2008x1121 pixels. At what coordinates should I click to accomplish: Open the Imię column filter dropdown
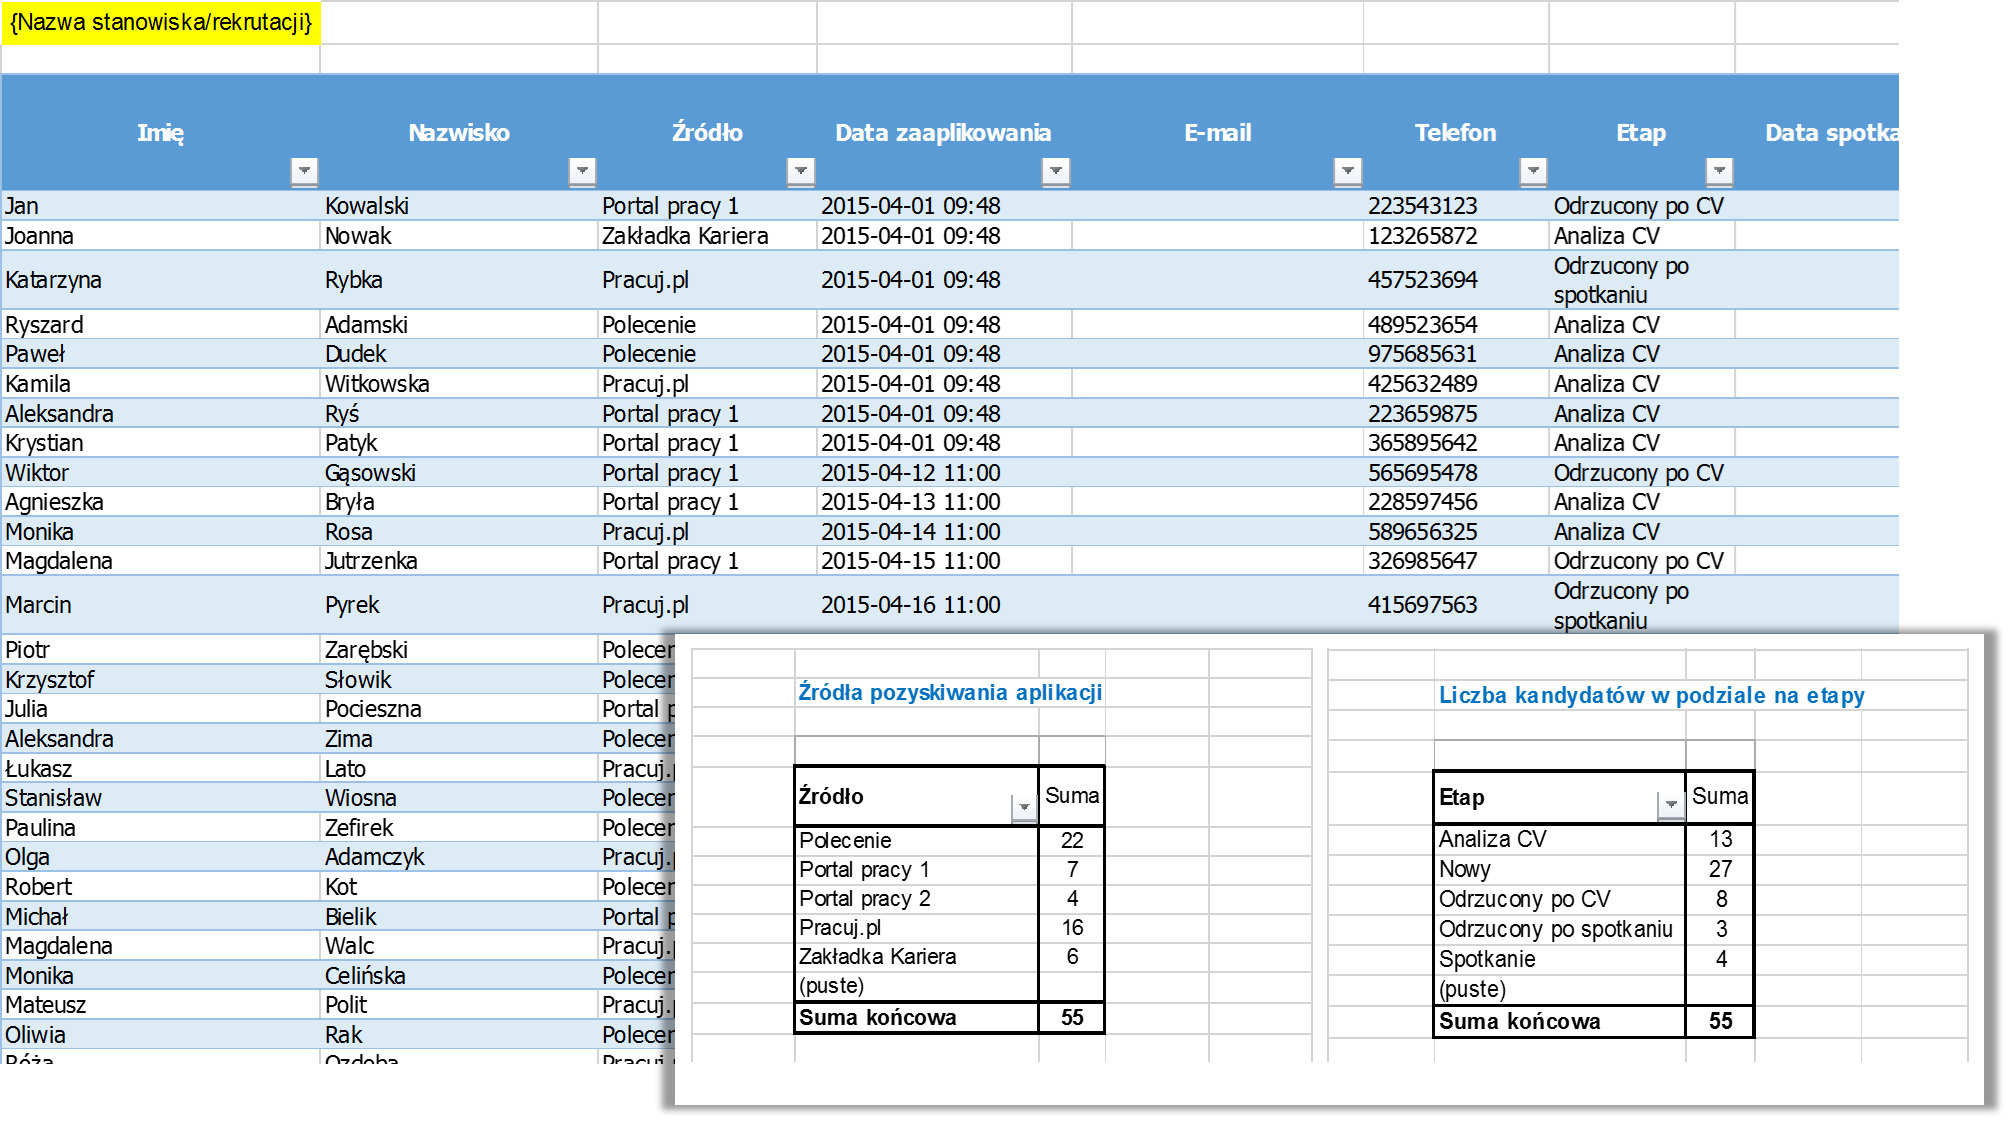pyautogui.click(x=304, y=171)
